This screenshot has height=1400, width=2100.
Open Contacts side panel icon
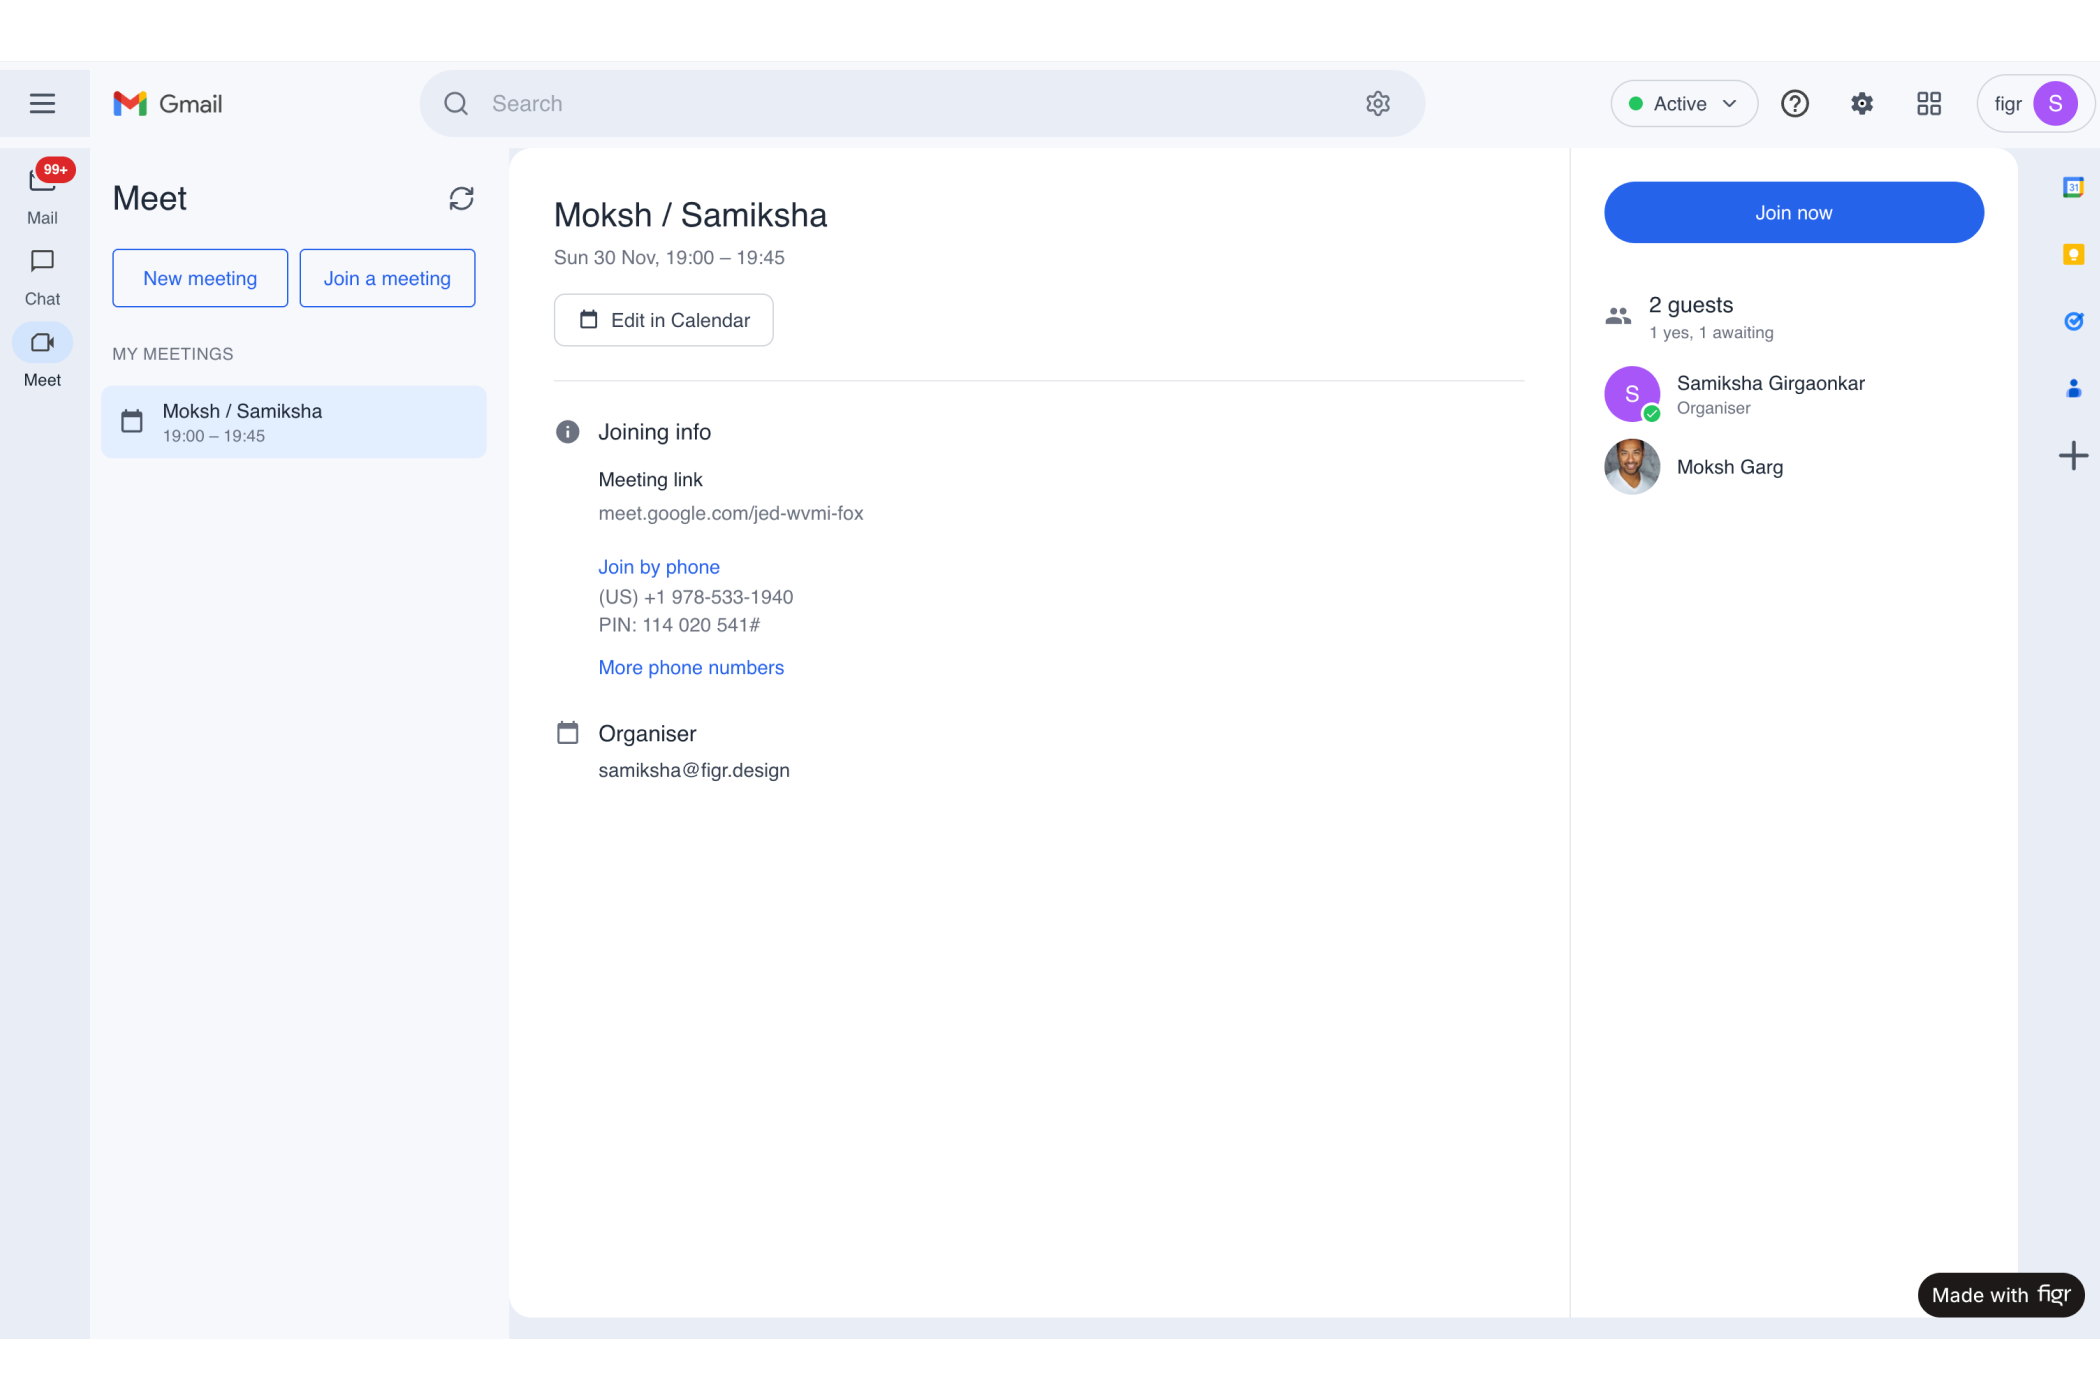pyautogui.click(x=2073, y=389)
